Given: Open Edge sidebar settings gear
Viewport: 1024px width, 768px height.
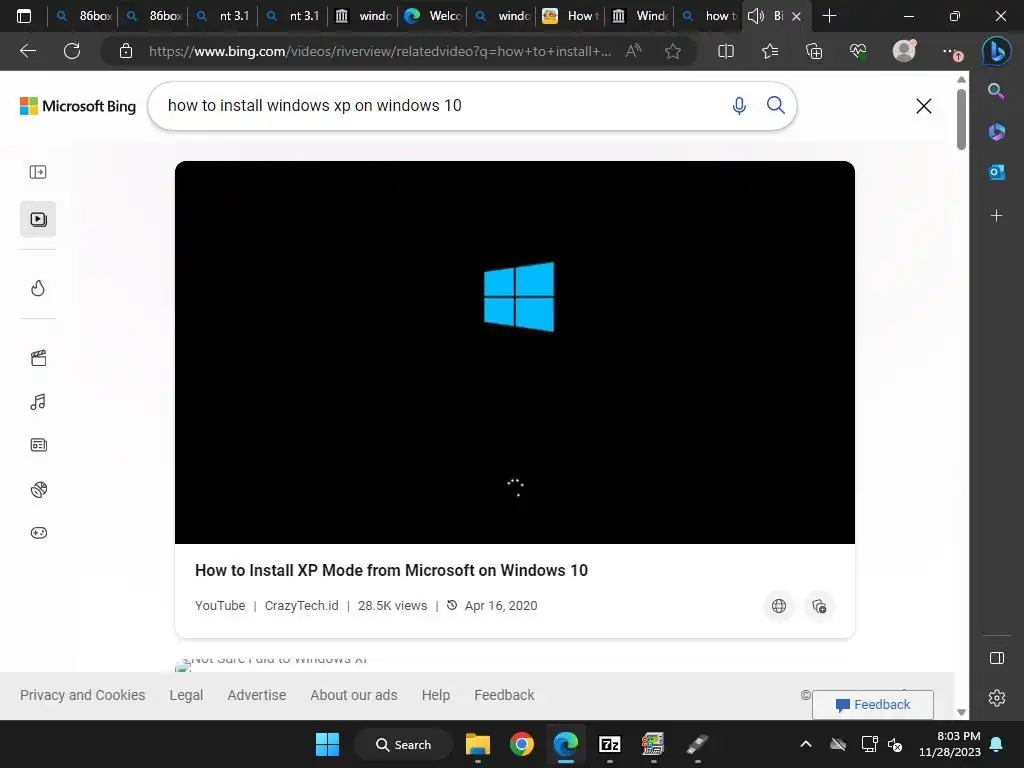Looking at the screenshot, I should click(x=997, y=698).
